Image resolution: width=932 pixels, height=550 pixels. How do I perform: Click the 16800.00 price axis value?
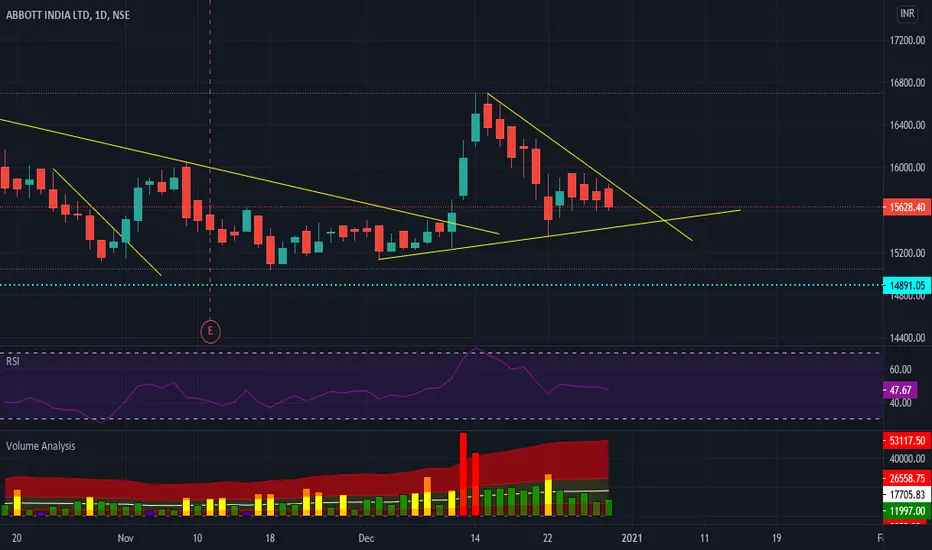(x=907, y=83)
